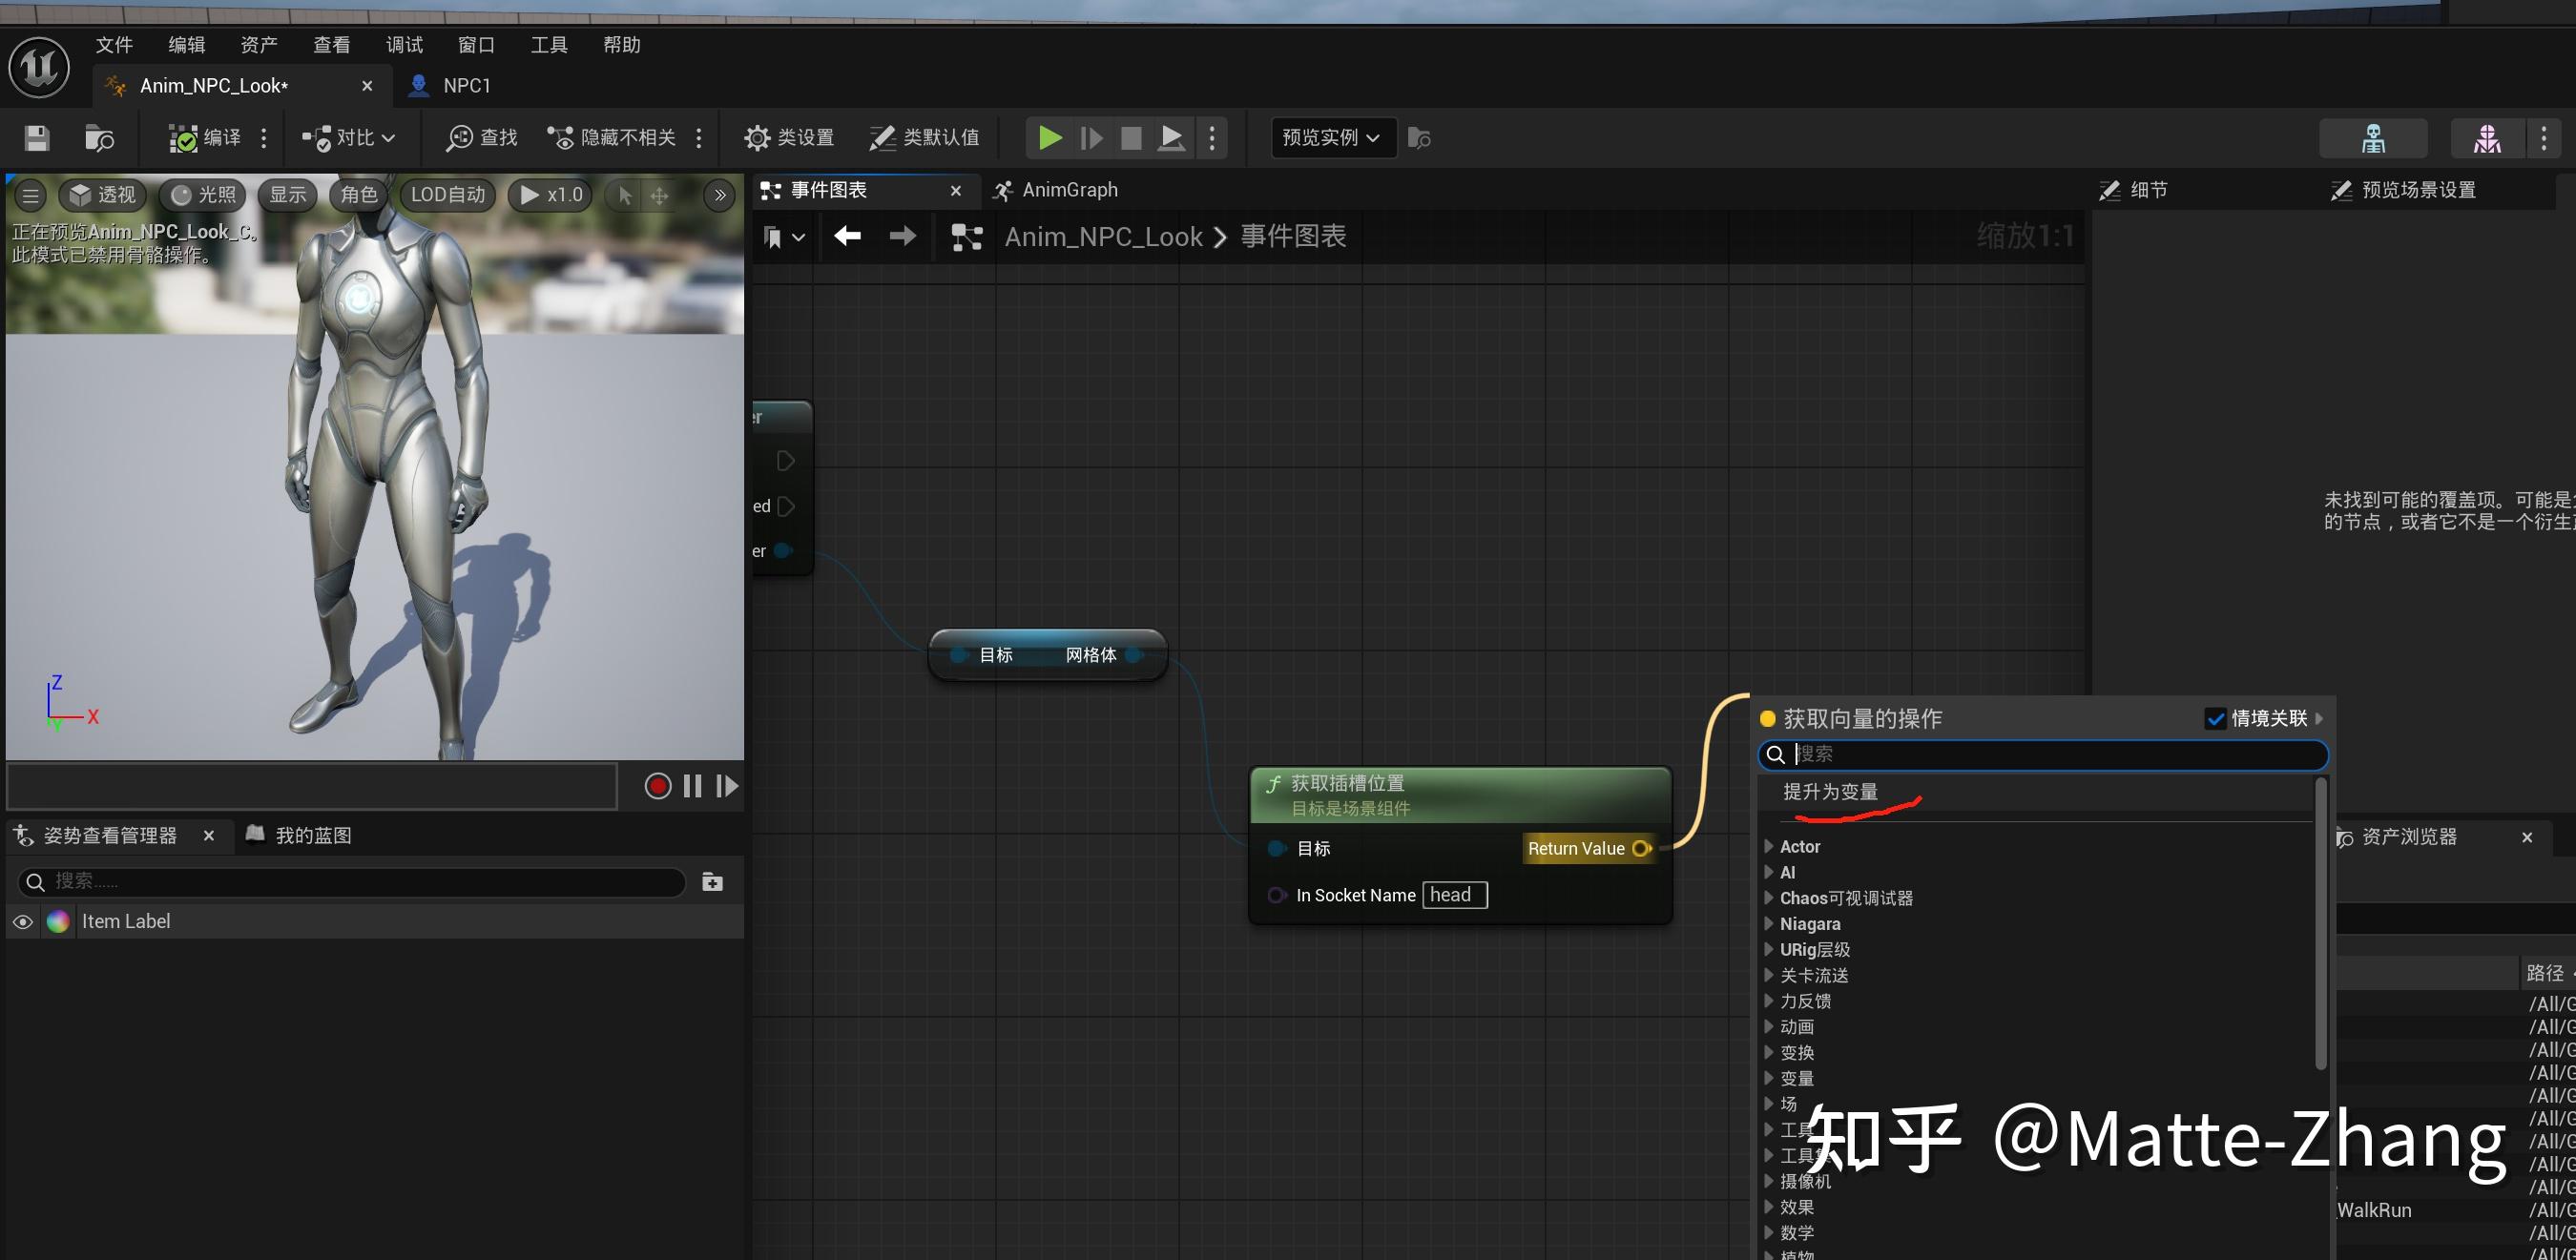Select 提升为变量 to promote to variable
The image size is (2576, 1260).
click(1830, 791)
